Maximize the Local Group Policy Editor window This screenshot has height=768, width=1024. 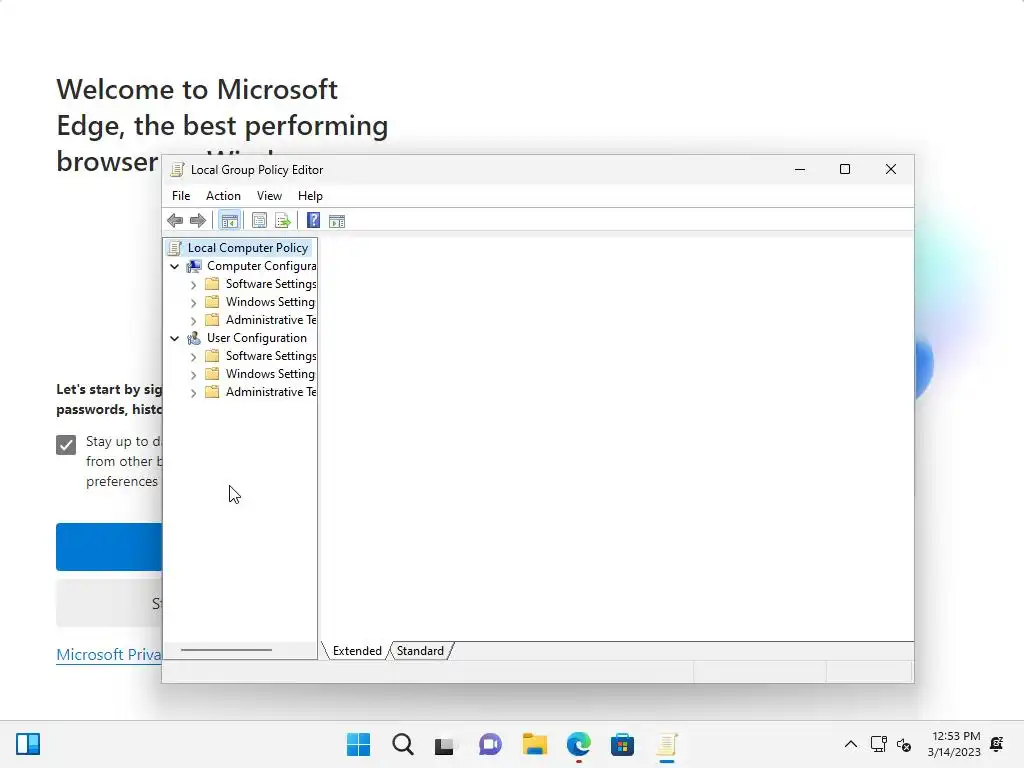[844, 169]
